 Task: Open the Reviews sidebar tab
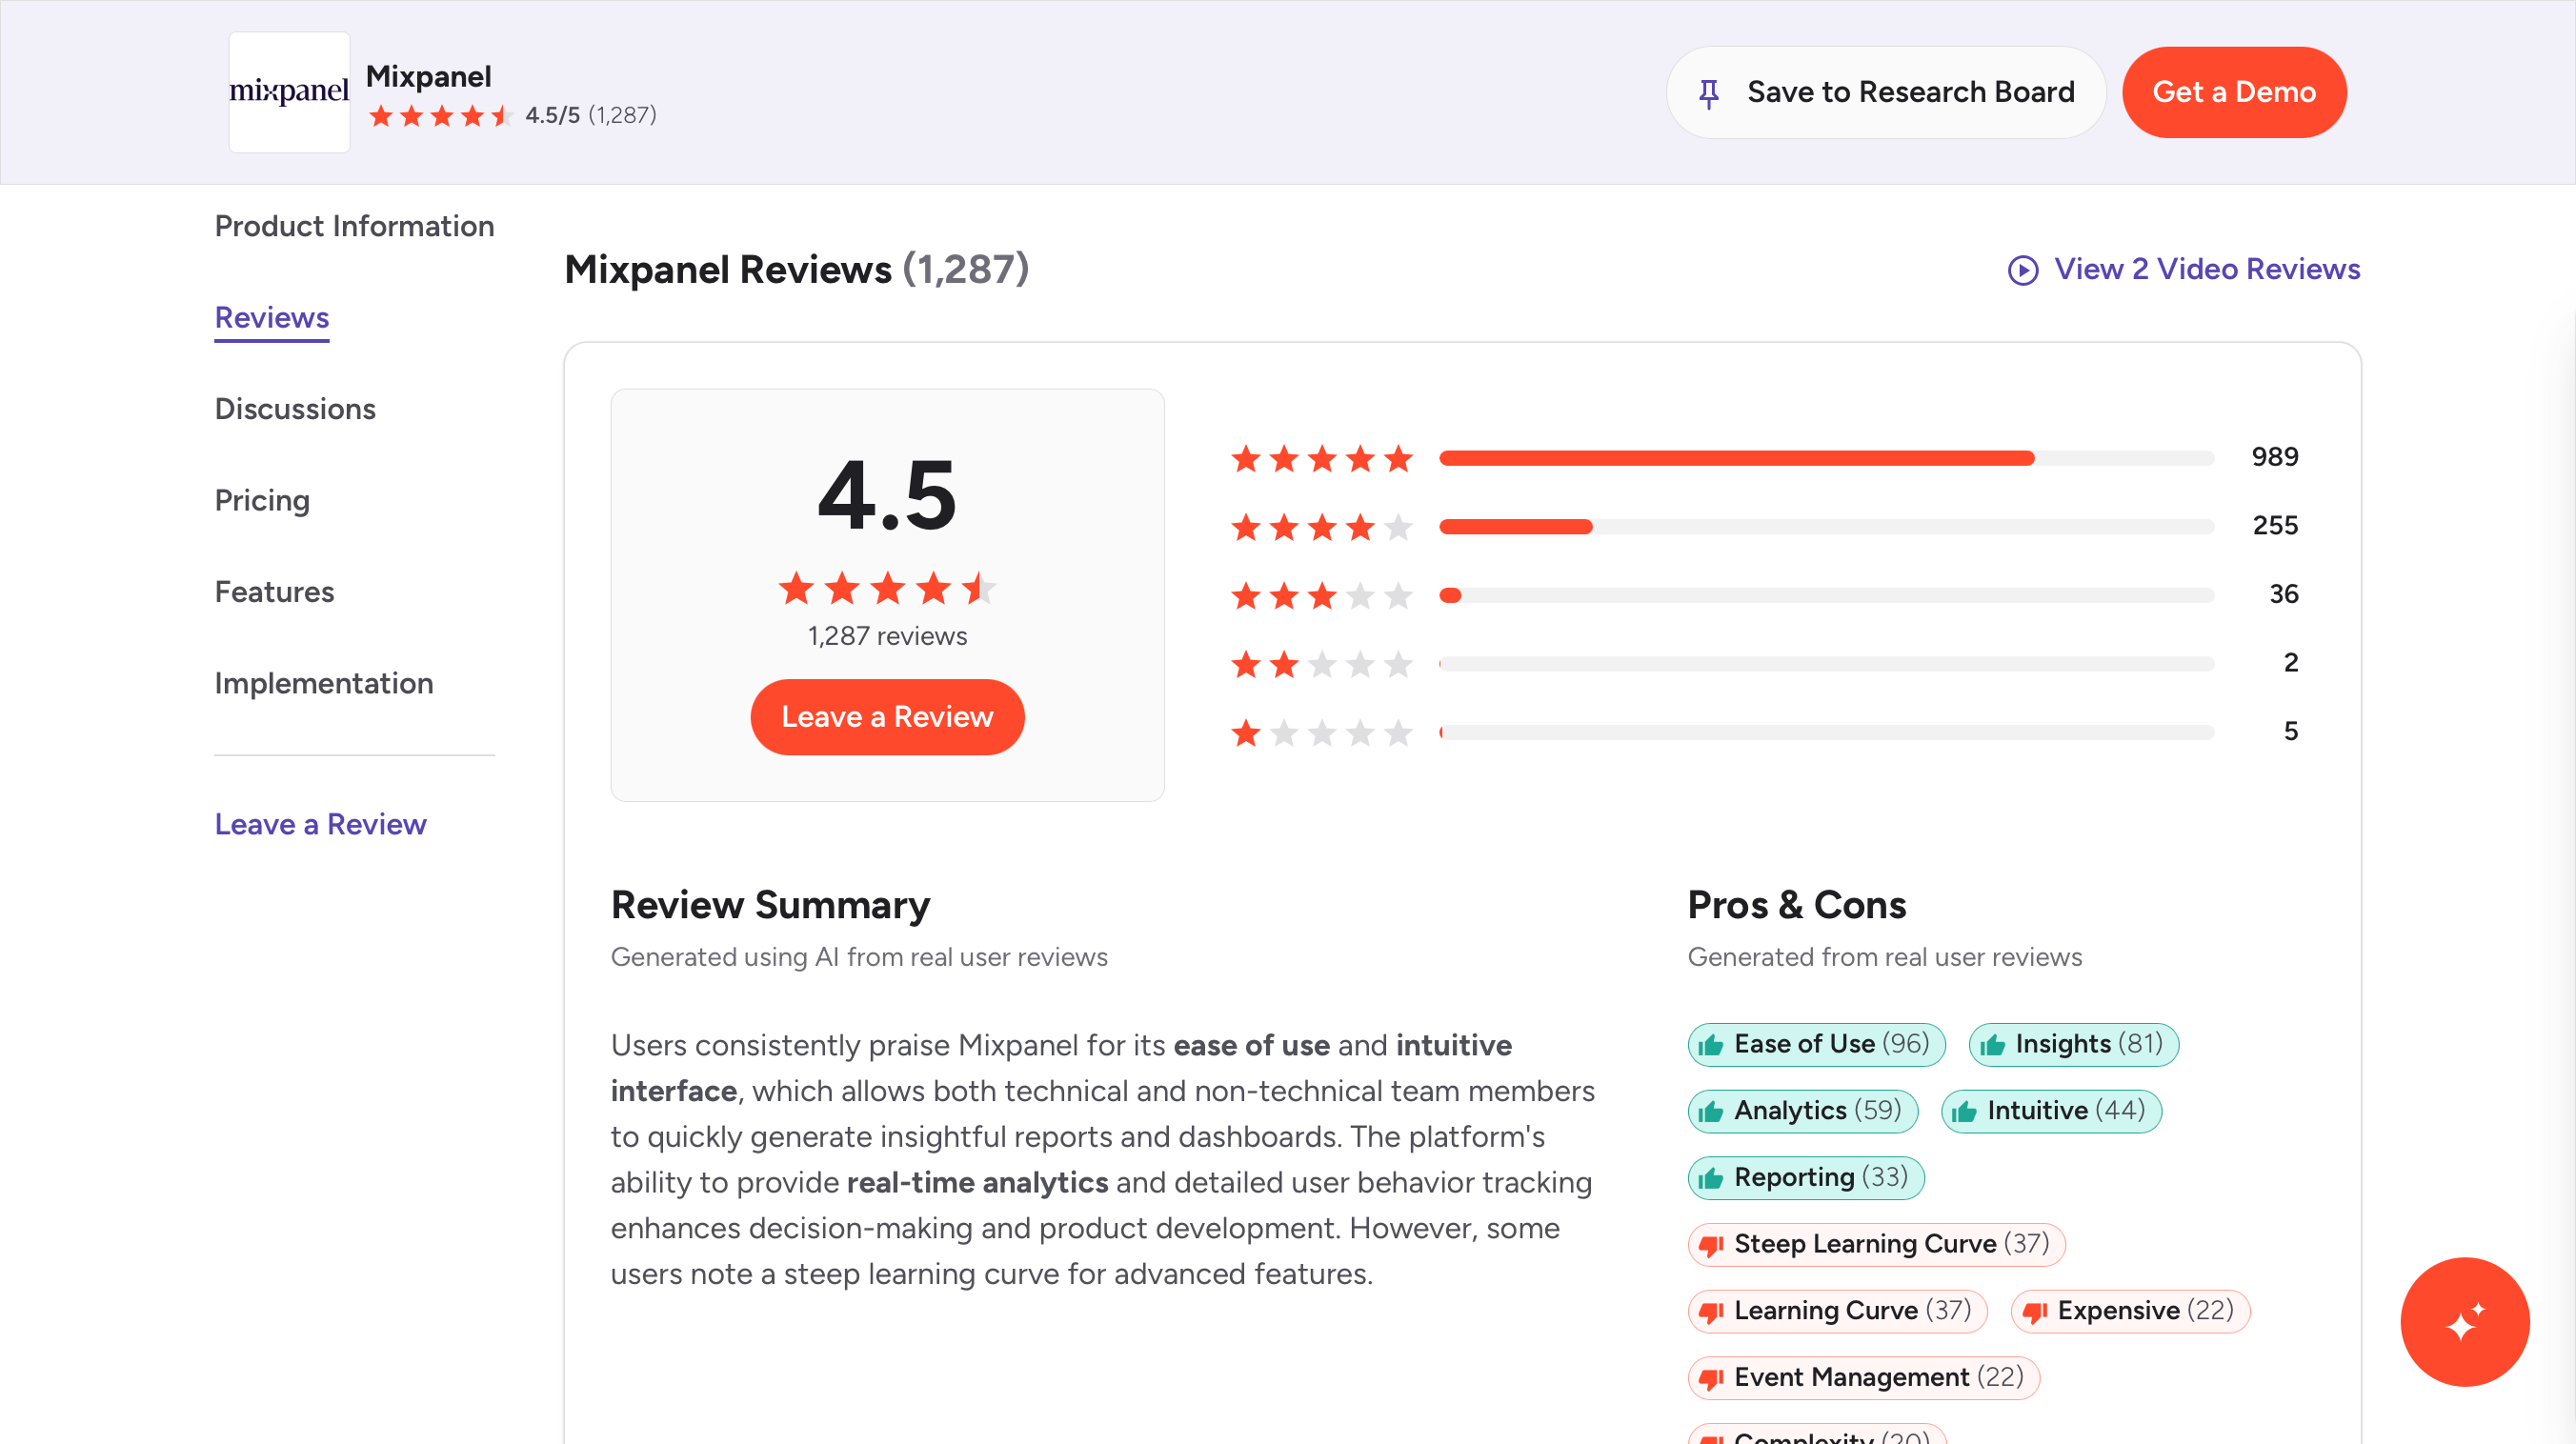272,318
